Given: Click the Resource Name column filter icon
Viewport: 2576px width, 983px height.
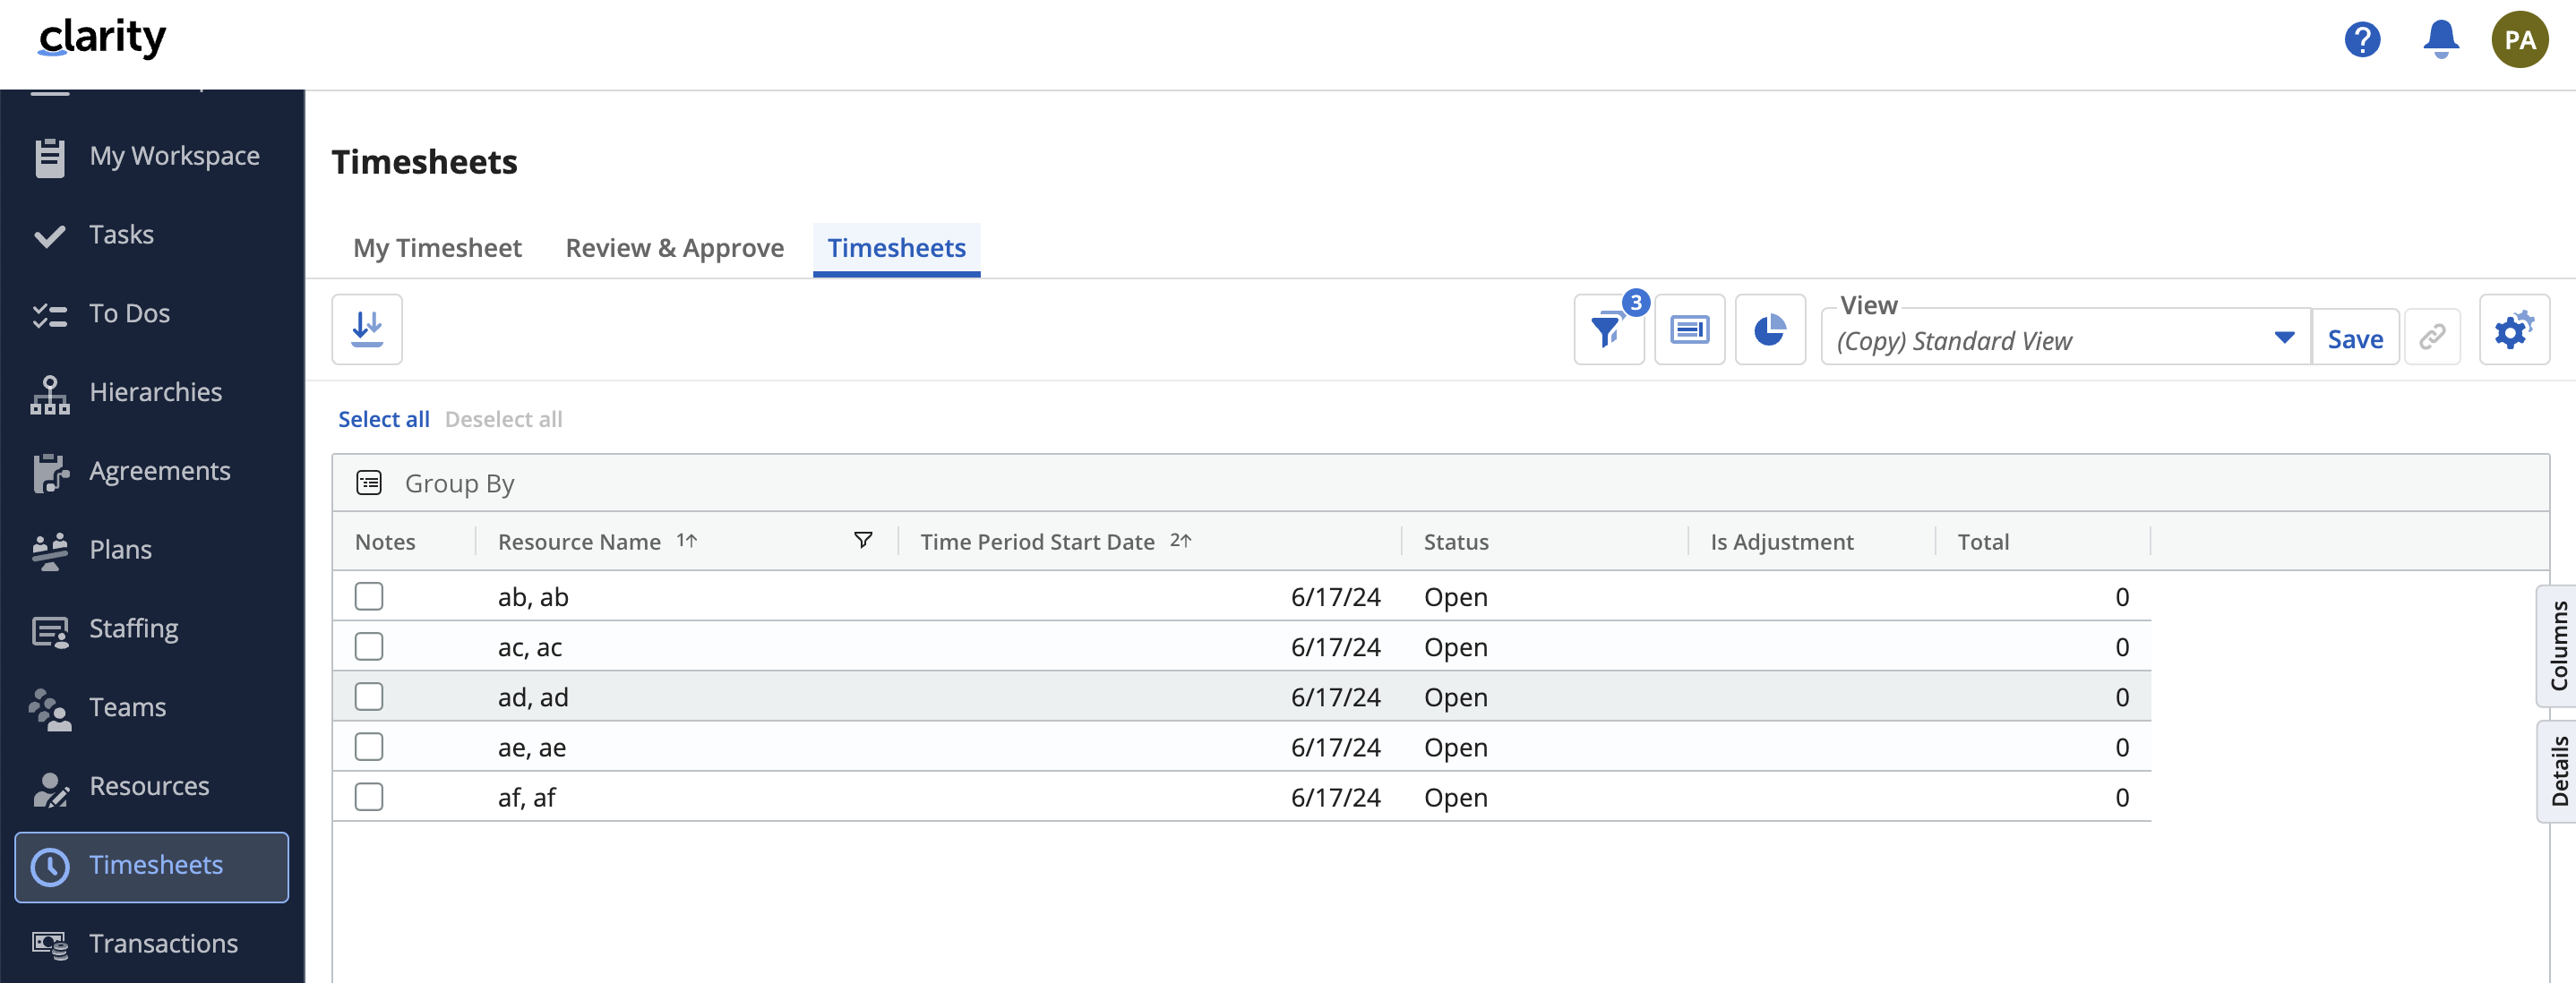Looking at the screenshot, I should pos(862,541).
